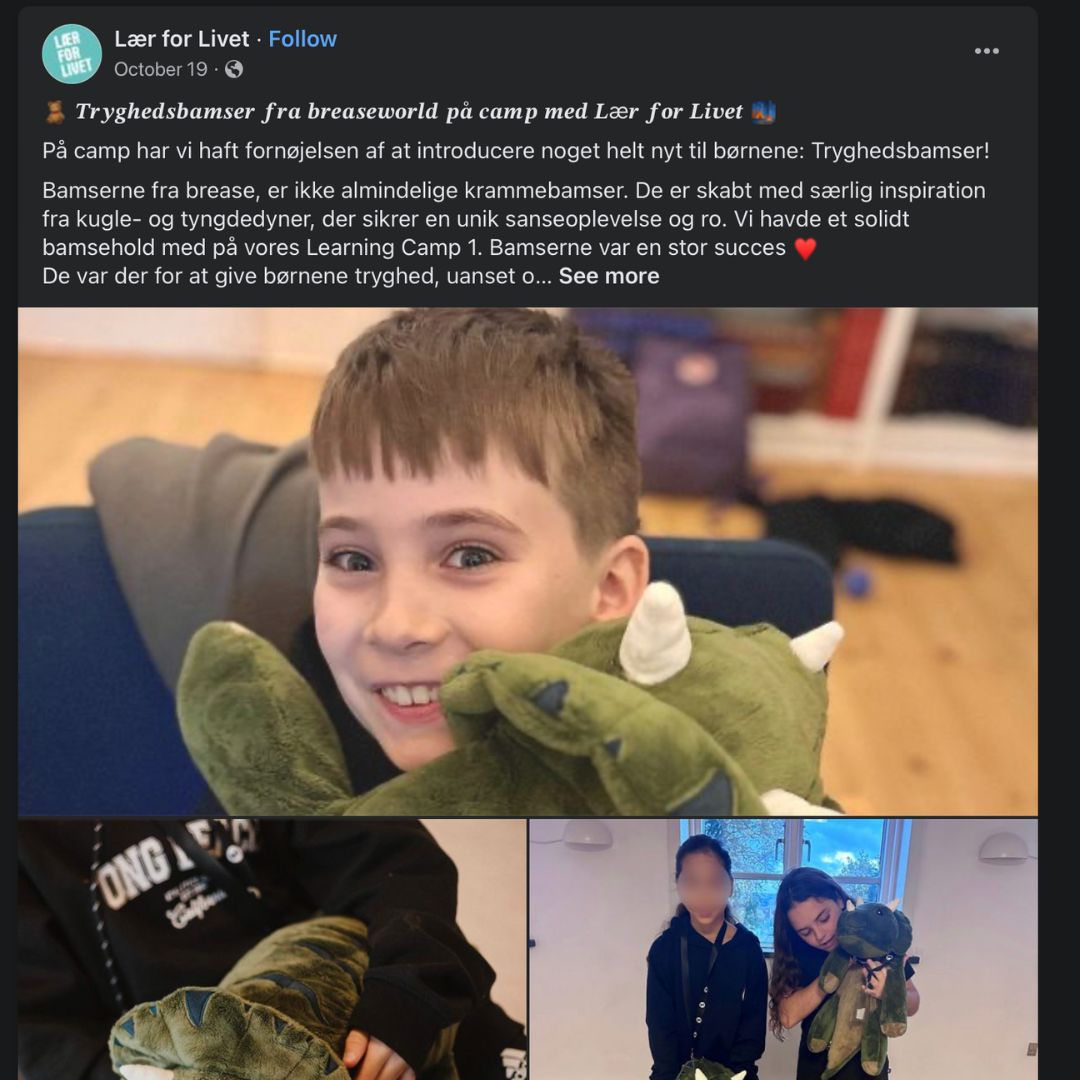Open the photo of two girls with plush
The width and height of the screenshot is (1080, 1080).
783,949
